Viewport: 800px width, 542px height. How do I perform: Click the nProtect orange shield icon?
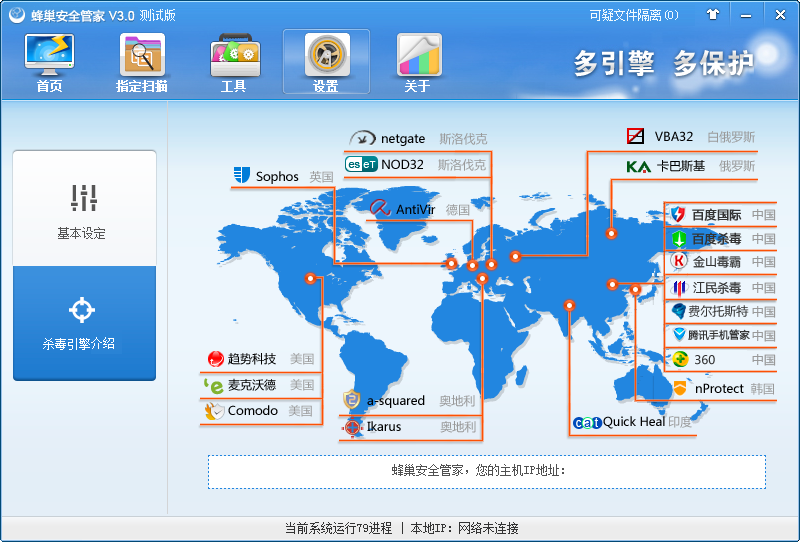pos(680,388)
